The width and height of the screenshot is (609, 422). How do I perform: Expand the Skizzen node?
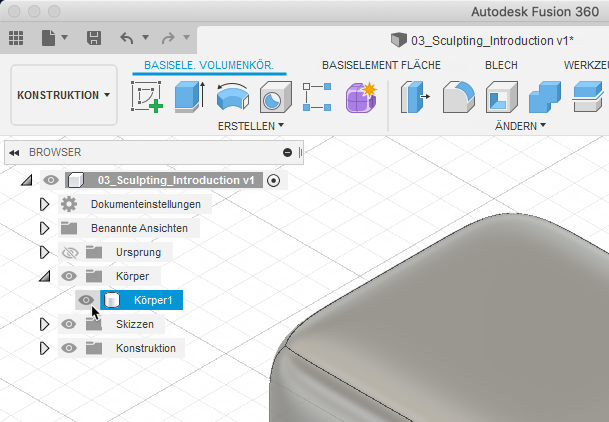(45, 324)
